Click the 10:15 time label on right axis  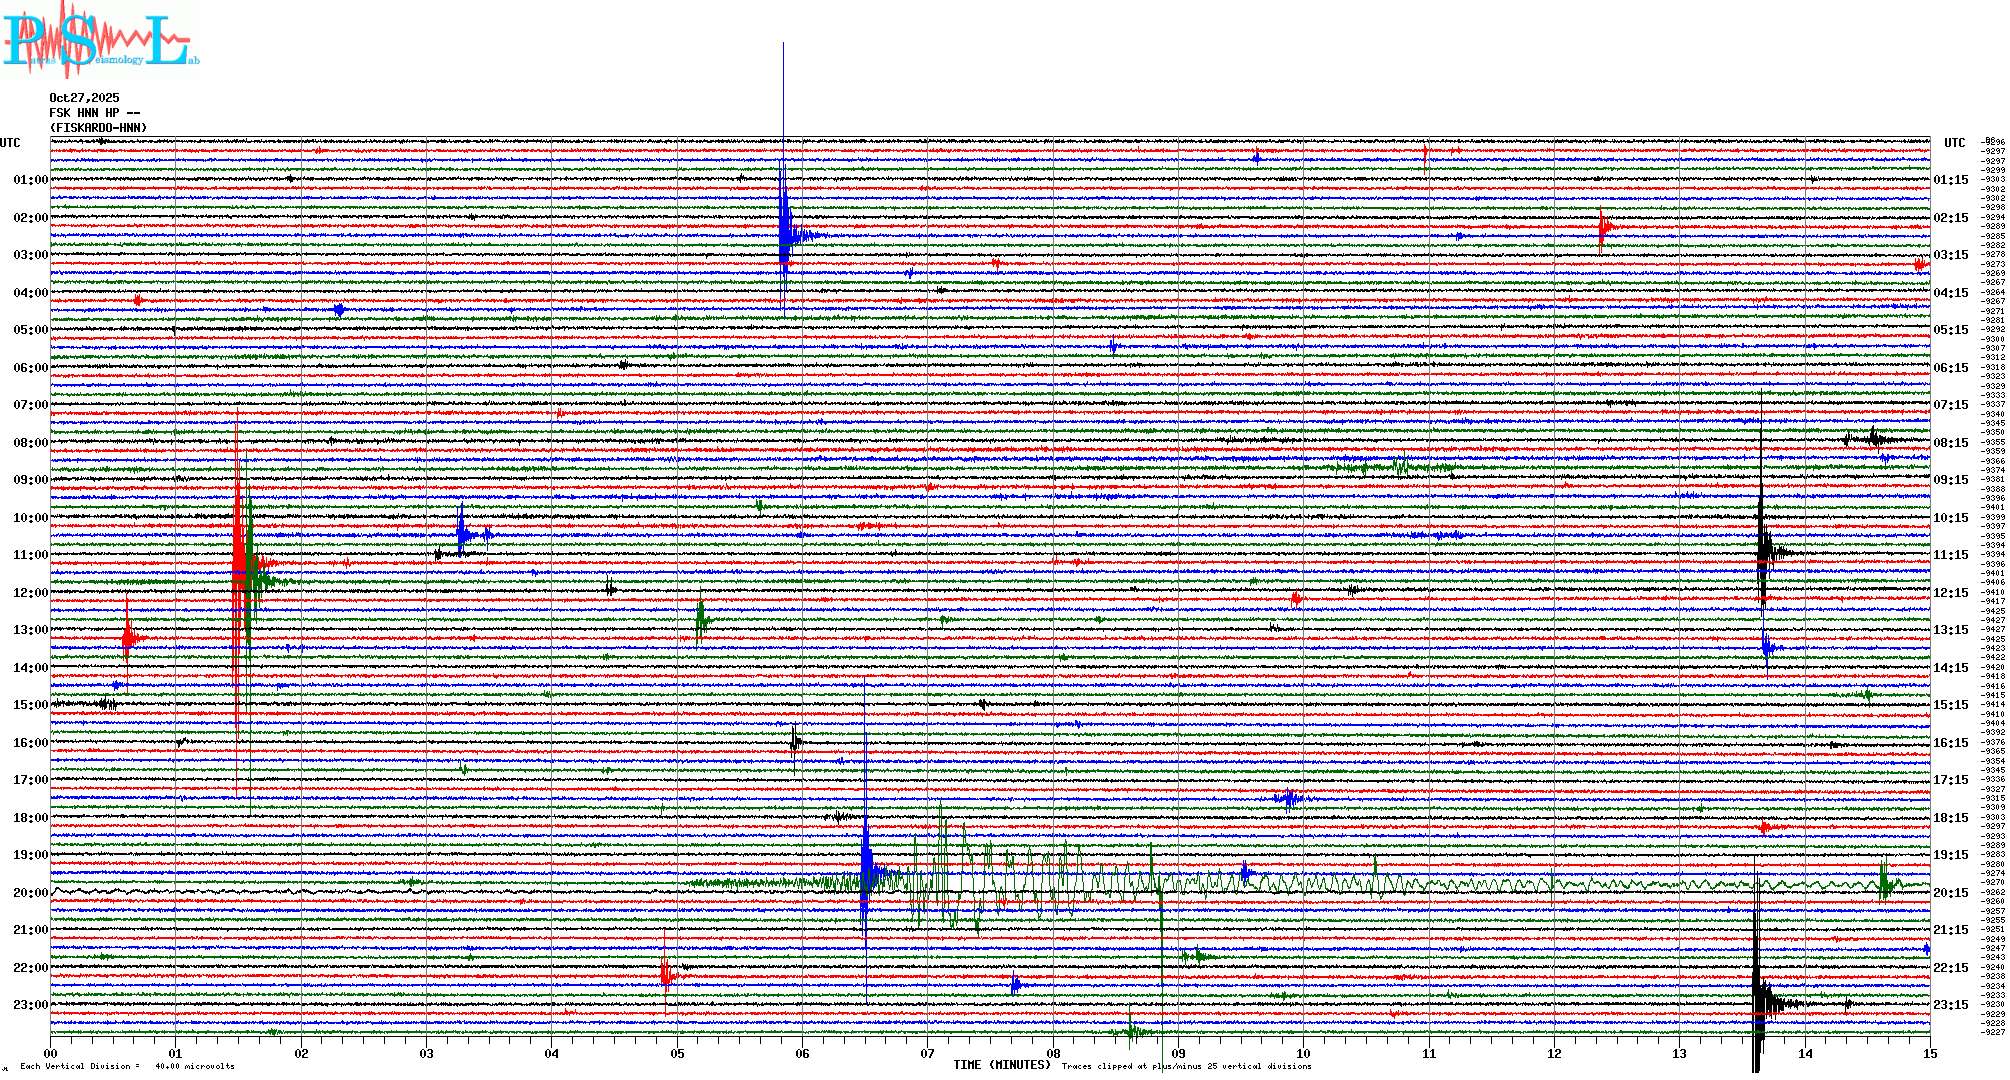coord(1951,518)
